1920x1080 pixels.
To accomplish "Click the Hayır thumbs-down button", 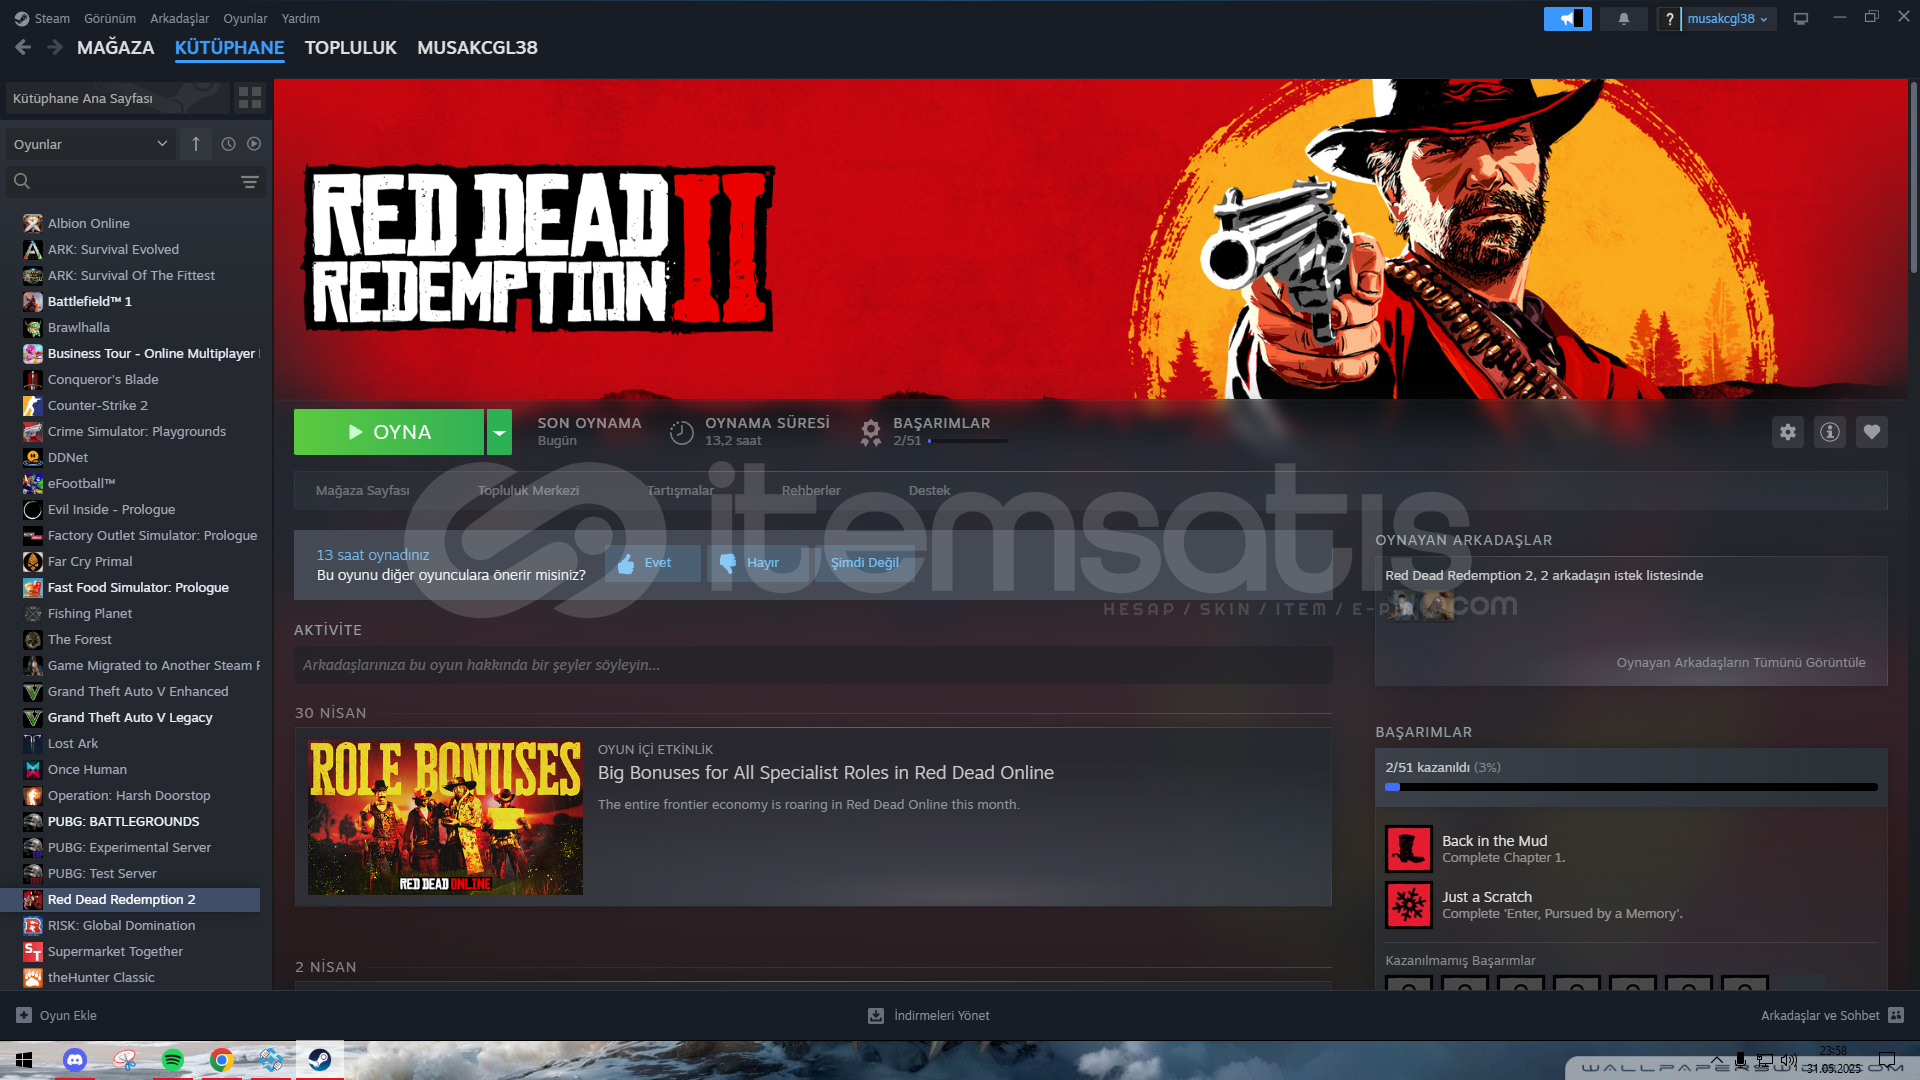I will click(x=757, y=563).
